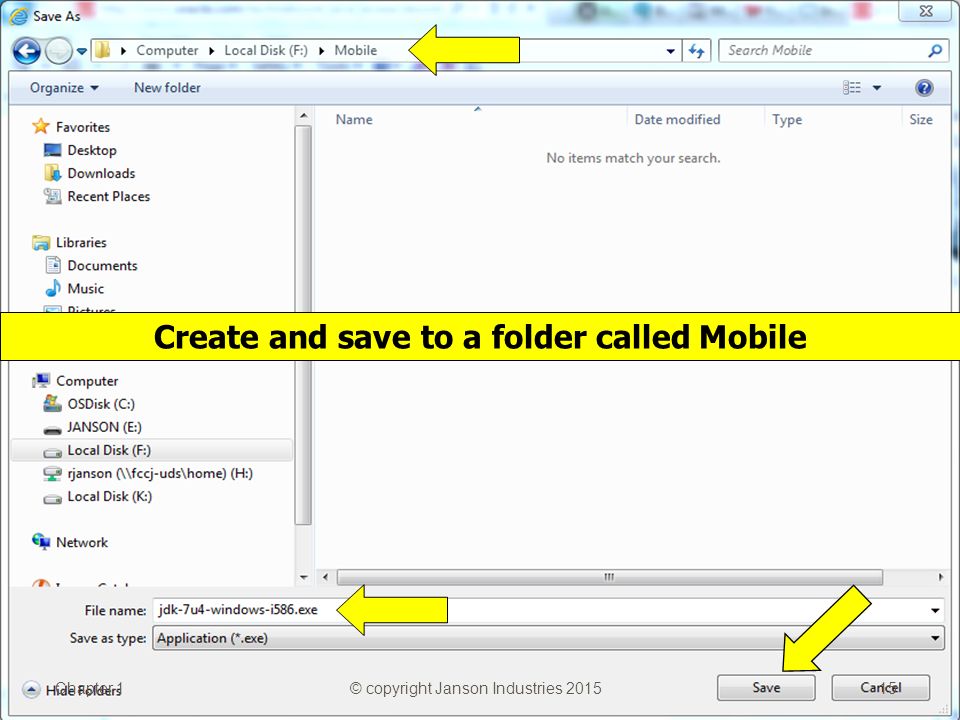
Task: Select Mobile in the address breadcrumb
Action: pyautogui.click(x=355, y=50)
